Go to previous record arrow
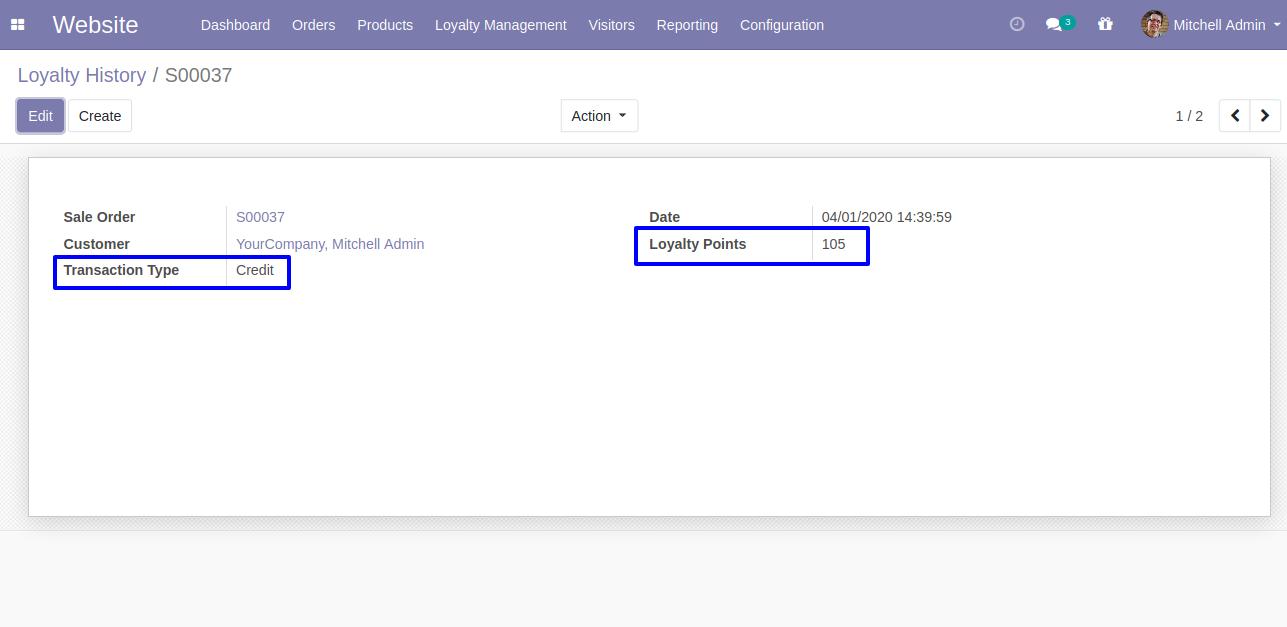This screenshot has height=627, width=1287. point(1235,116)
